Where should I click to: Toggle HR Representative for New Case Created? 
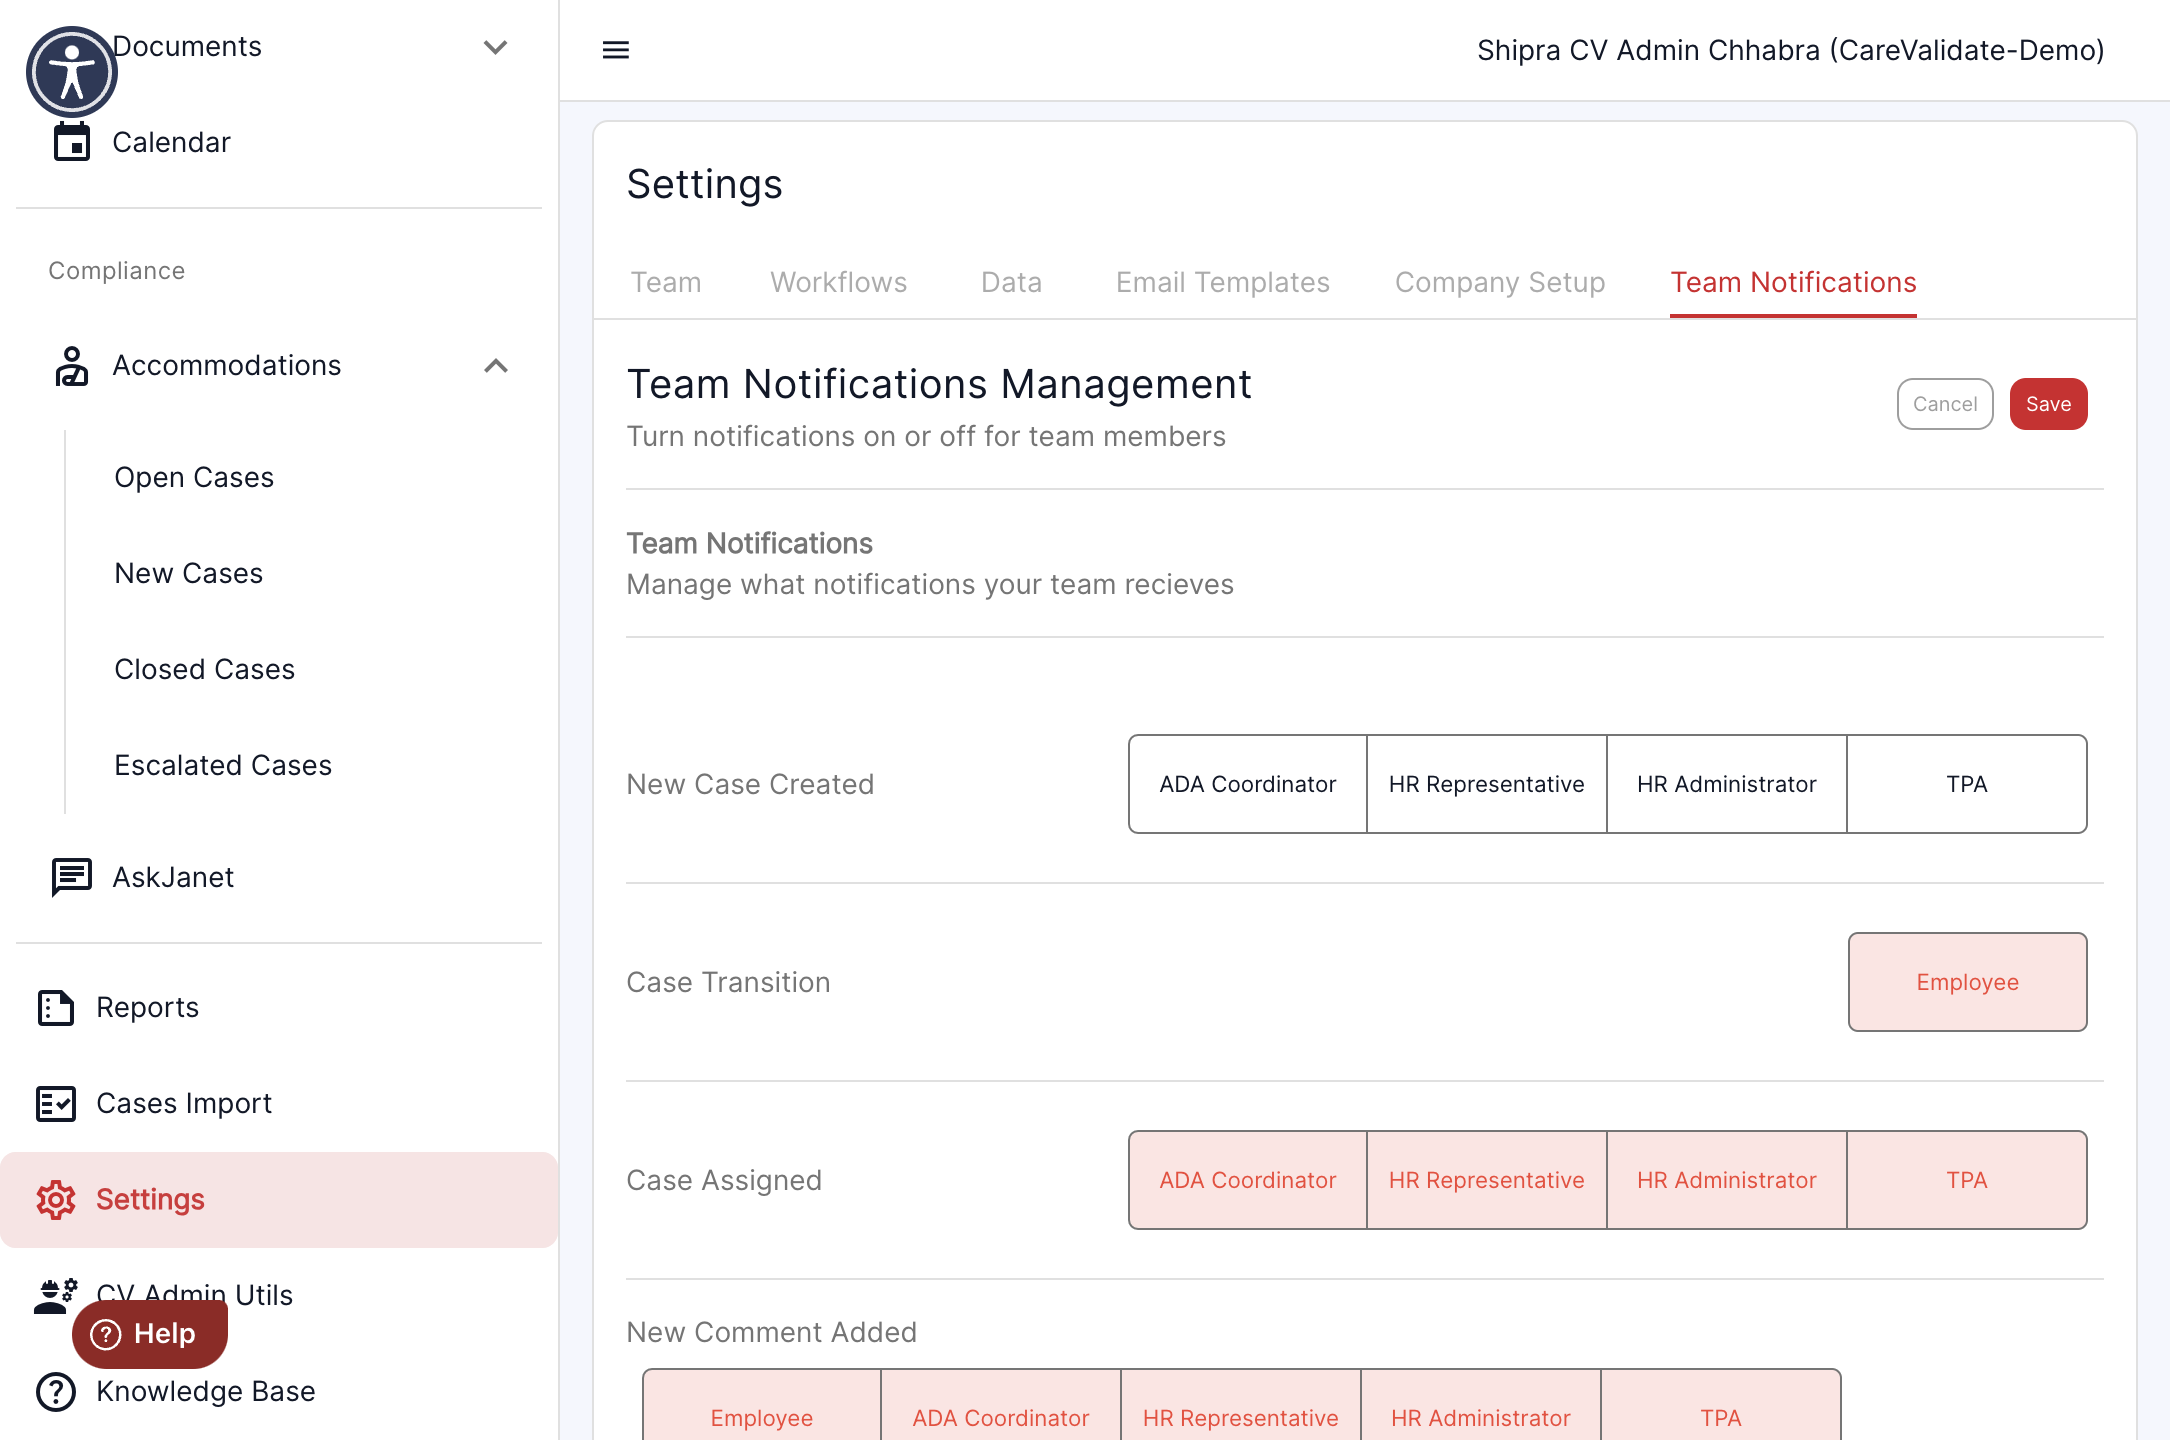(1486, 784)
